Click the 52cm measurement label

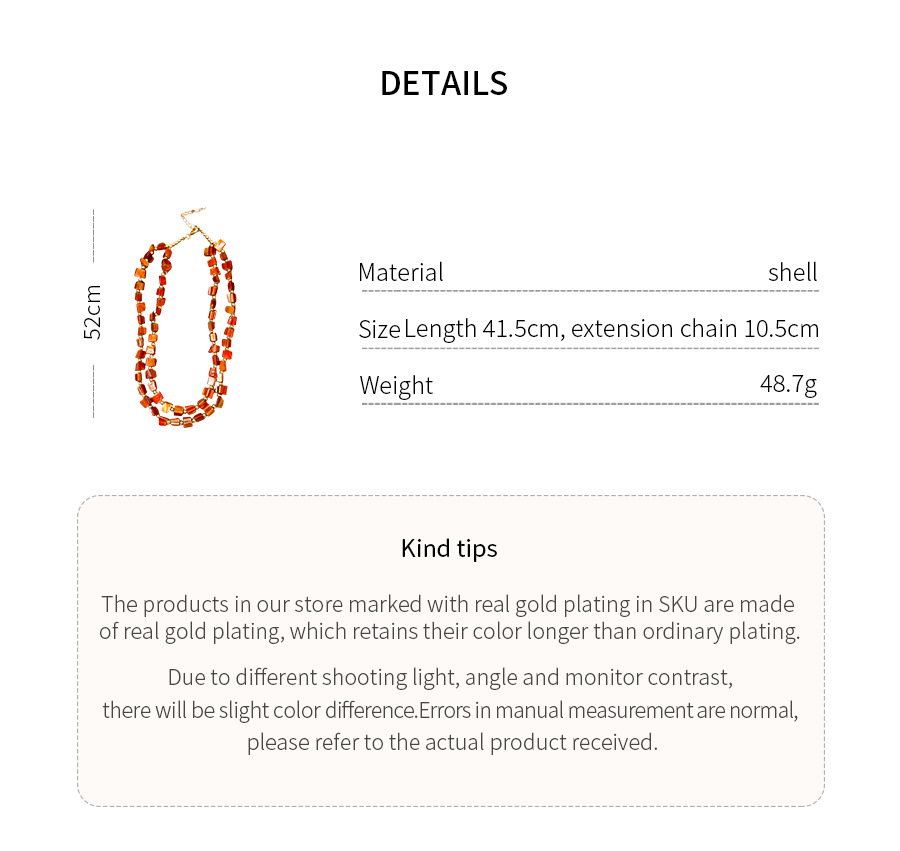92,312
